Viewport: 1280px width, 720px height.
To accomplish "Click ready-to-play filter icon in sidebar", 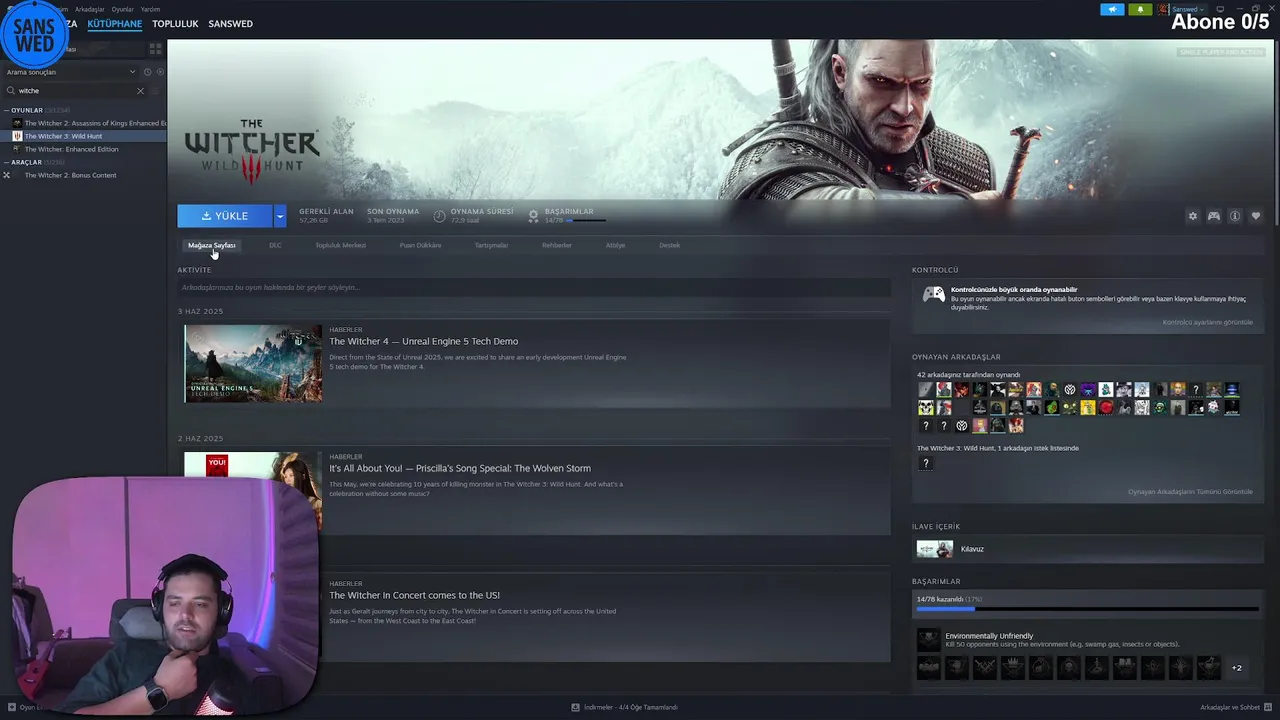I will pyautogui.click(x=158, y=72).
